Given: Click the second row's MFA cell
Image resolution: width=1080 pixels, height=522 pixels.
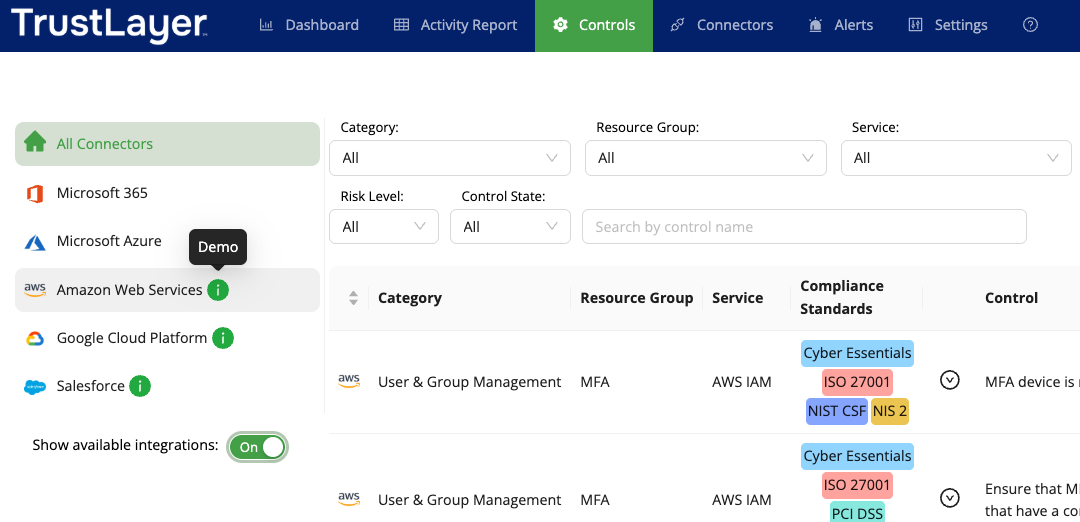Looking at the screenshot, I should click(595, 499).
